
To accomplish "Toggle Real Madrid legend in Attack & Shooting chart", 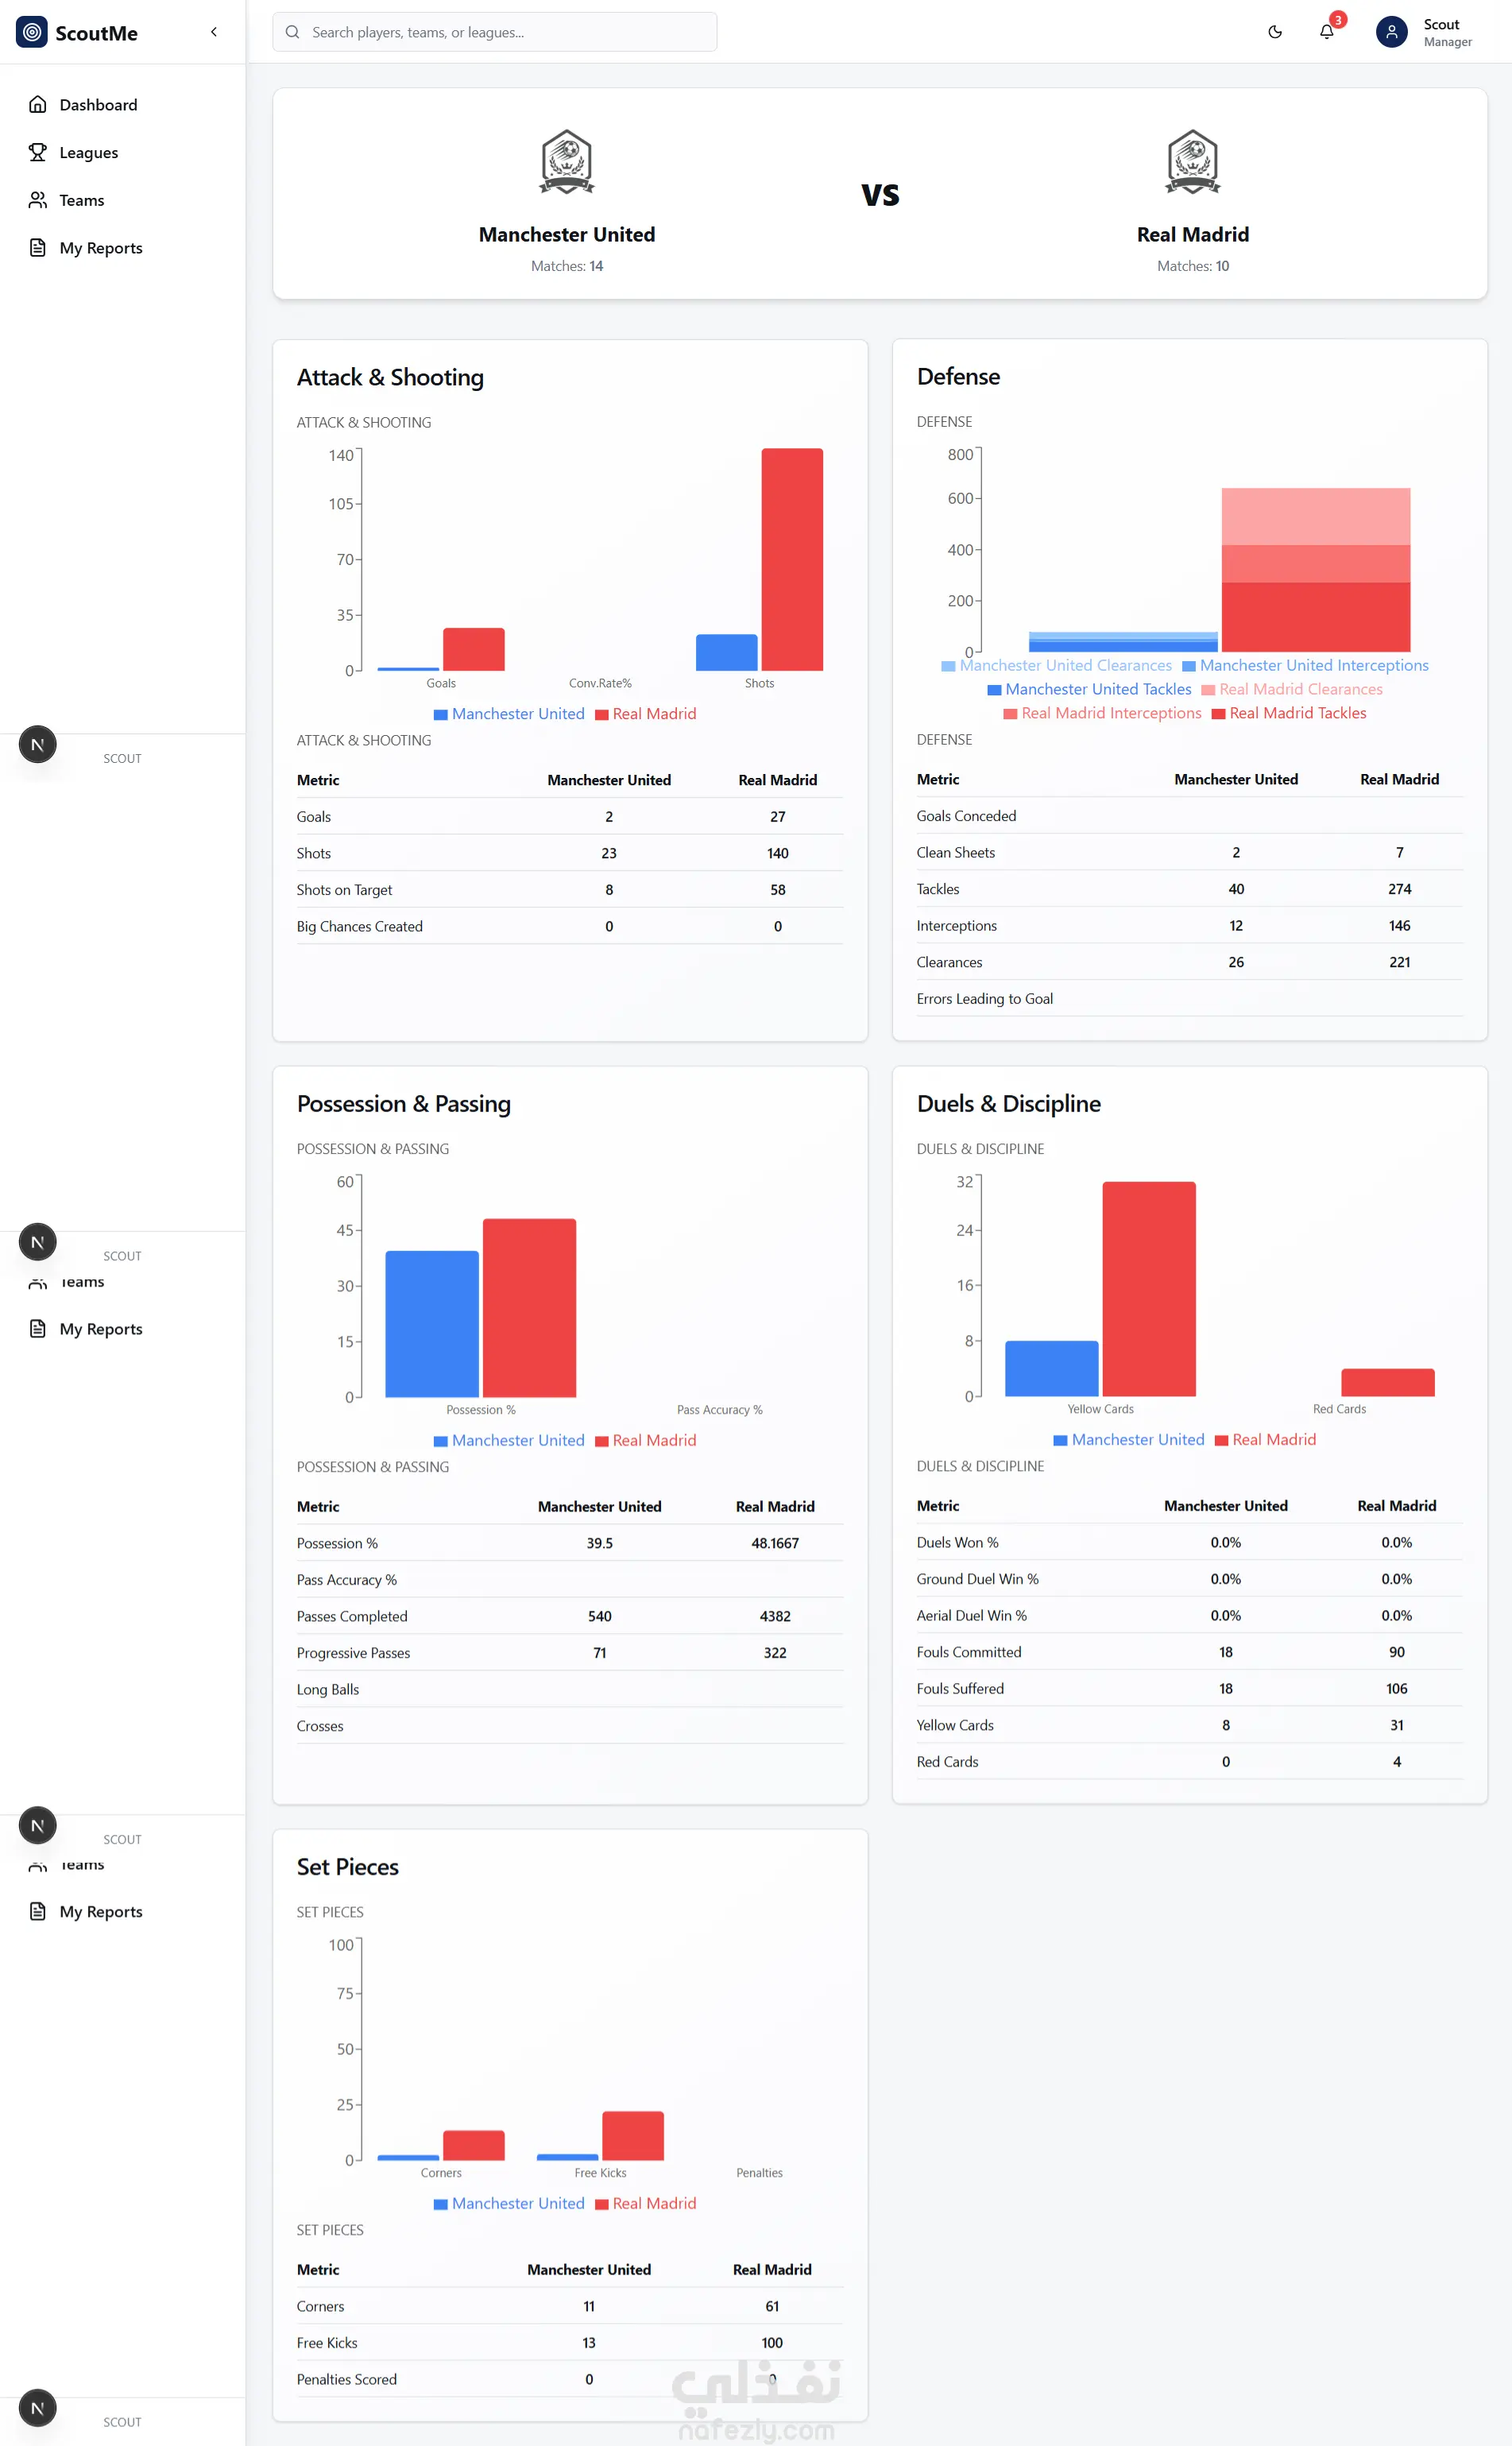I will [x=645, y=714].
